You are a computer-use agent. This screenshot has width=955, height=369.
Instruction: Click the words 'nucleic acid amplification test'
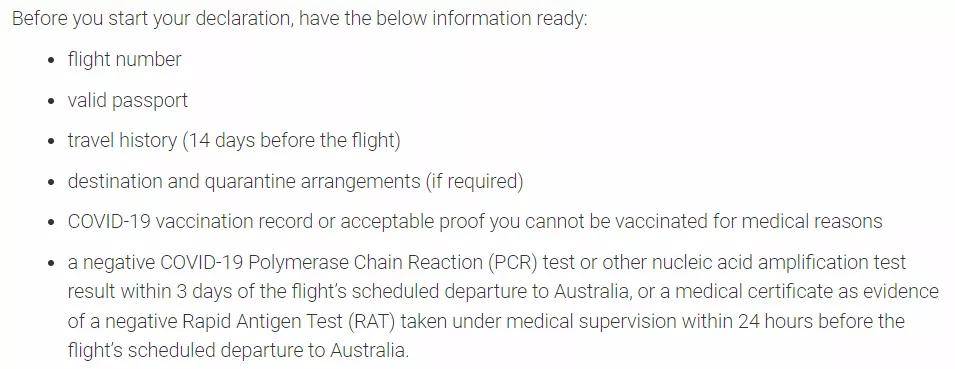(x=780, y=262)
